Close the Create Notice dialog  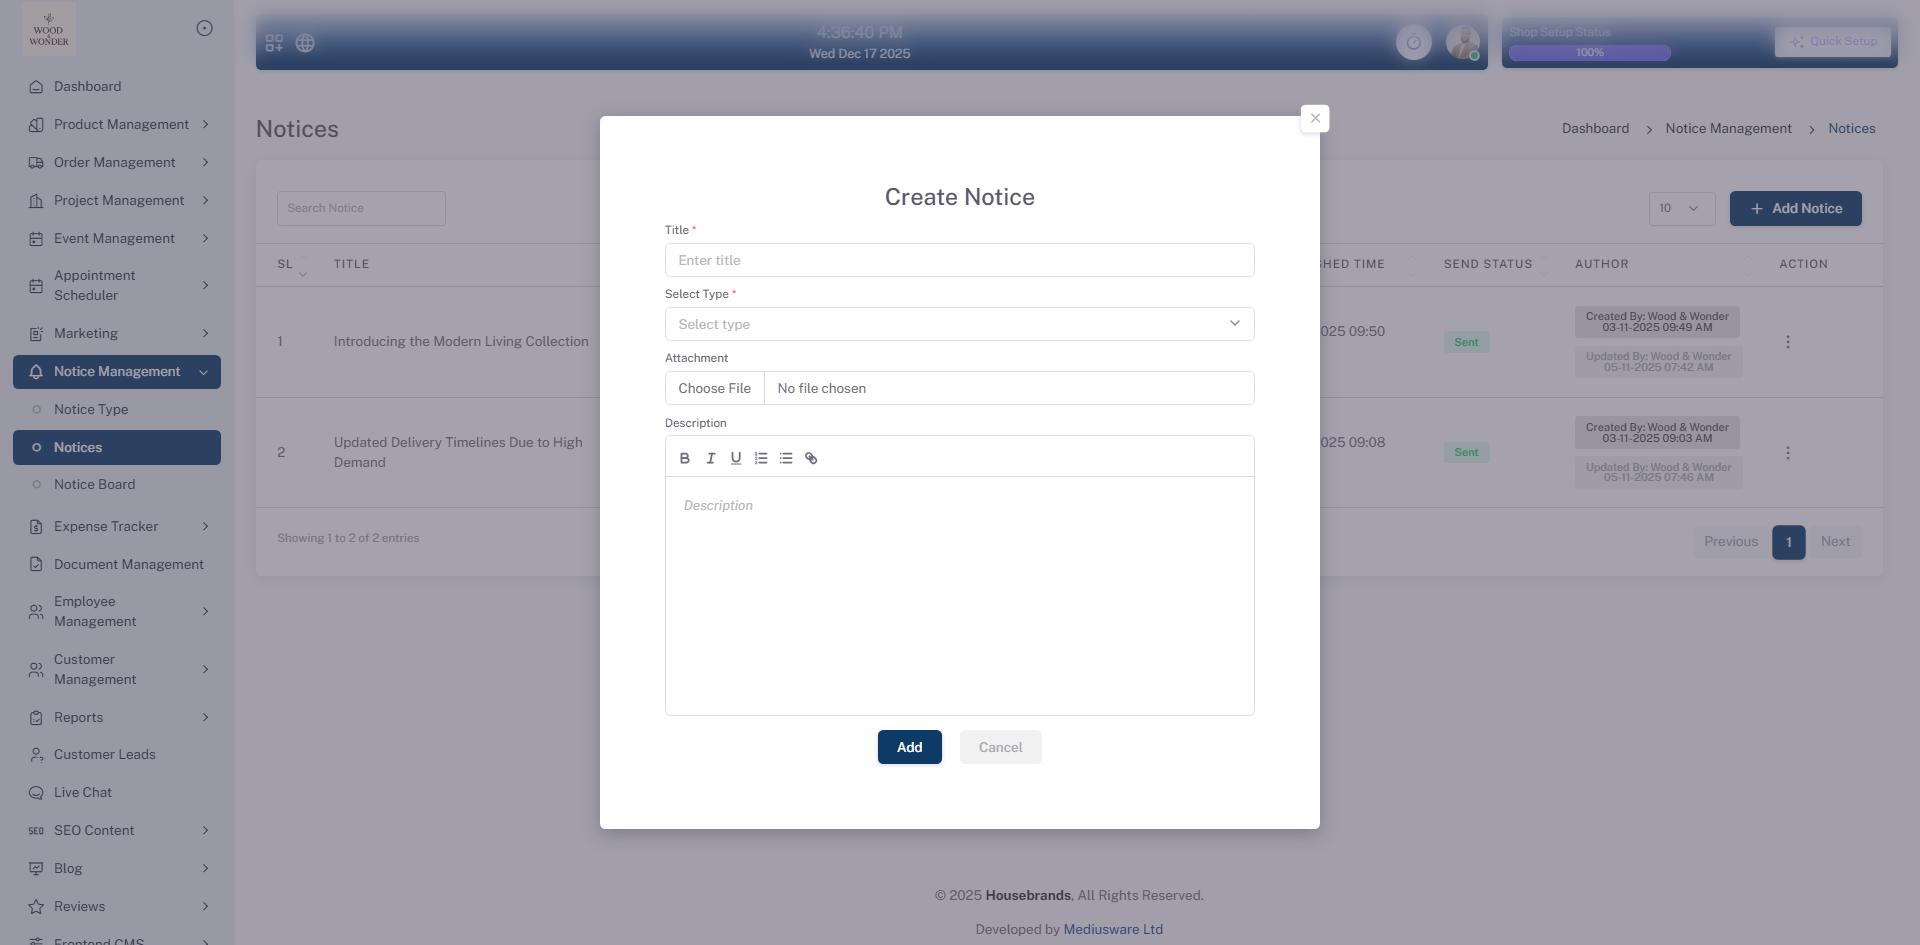[1315, 118]
